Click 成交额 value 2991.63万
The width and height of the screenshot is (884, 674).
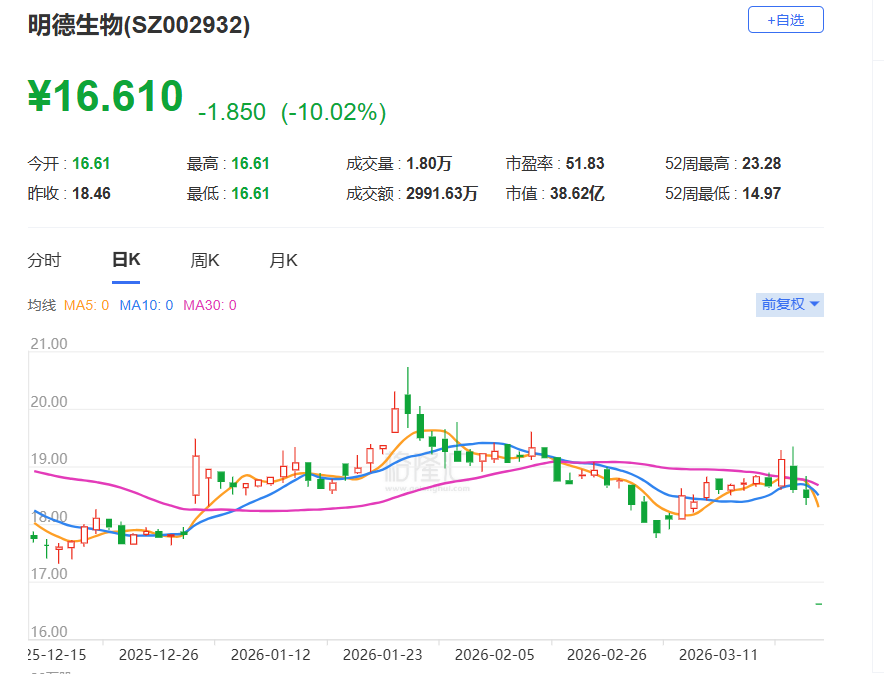coord(442,194)
